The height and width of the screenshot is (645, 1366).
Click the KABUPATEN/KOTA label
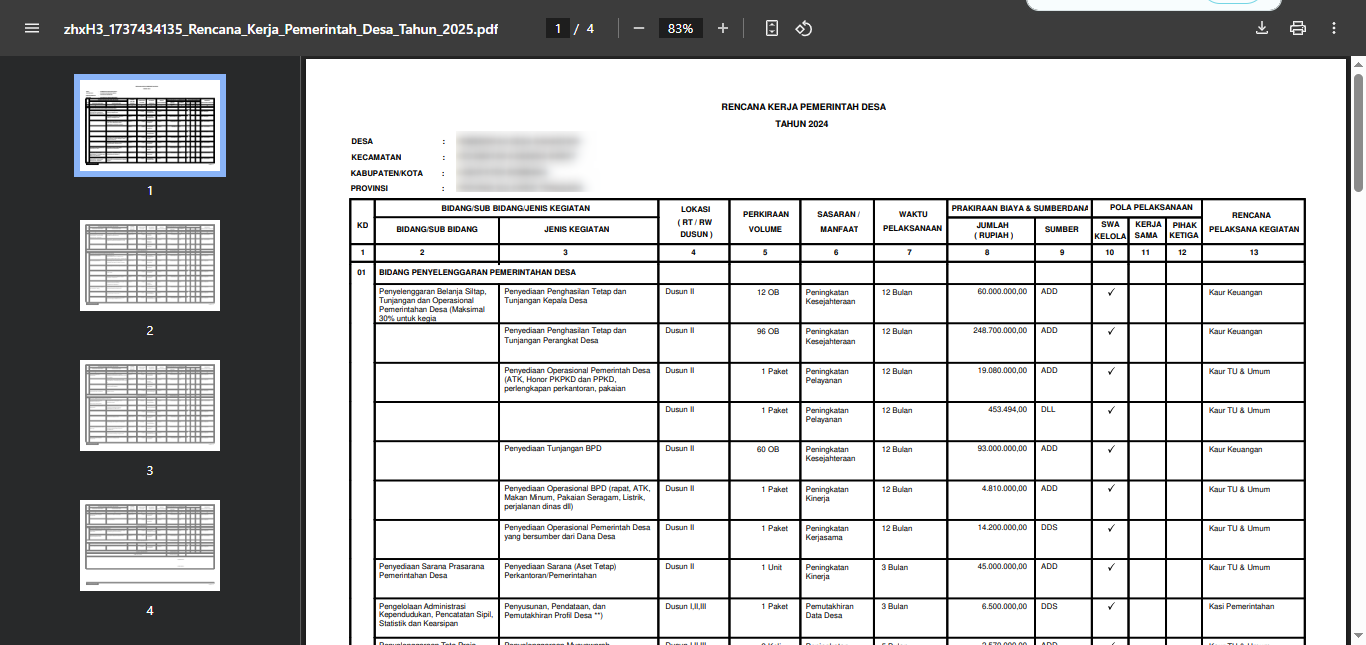click(x=387, y=173)
